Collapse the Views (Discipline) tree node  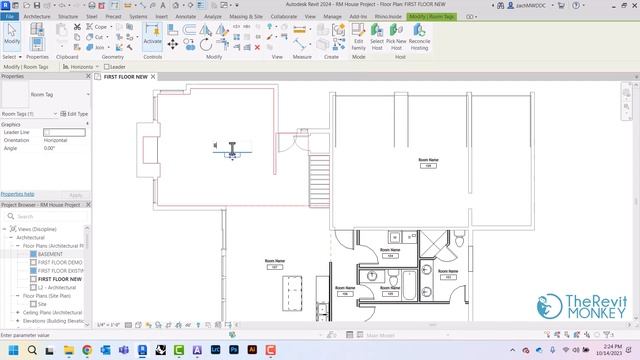click(4, 229)
